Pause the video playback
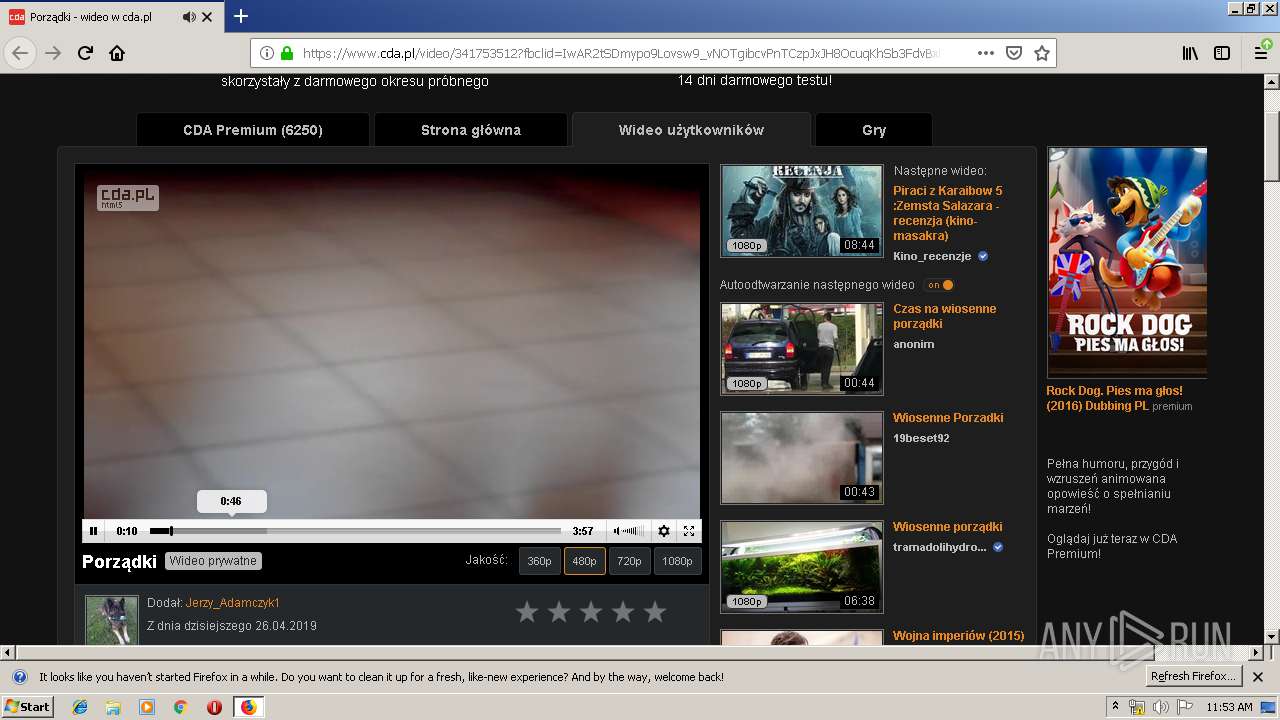 tap(93, 531)
